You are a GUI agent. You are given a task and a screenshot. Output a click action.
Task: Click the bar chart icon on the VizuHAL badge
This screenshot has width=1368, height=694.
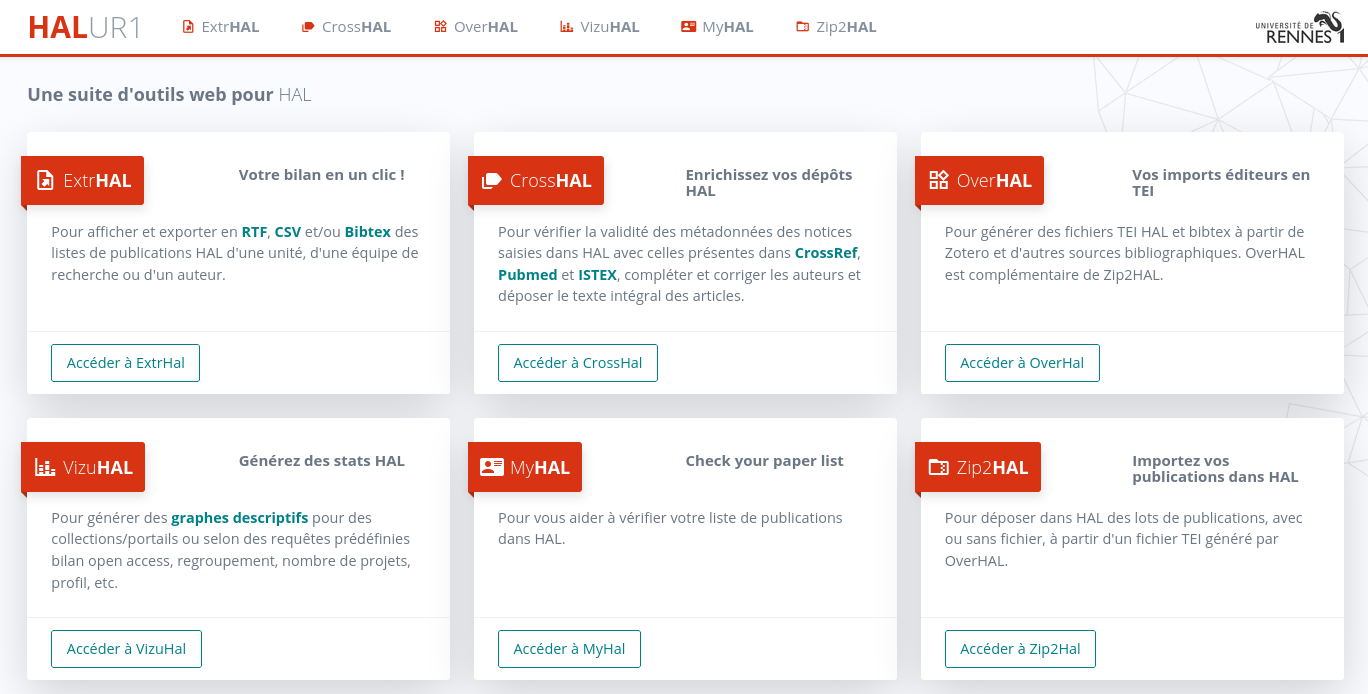point(45,467)
